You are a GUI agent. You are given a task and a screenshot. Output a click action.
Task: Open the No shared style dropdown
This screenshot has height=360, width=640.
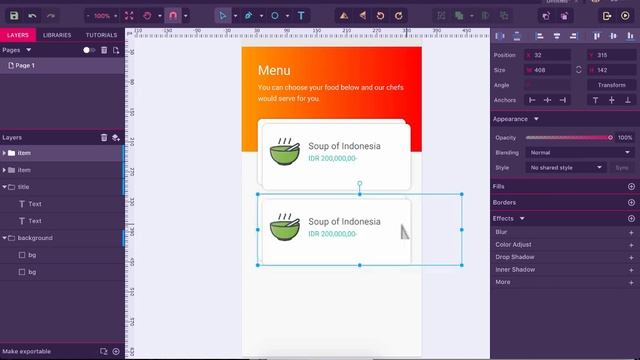click(565, 168)
